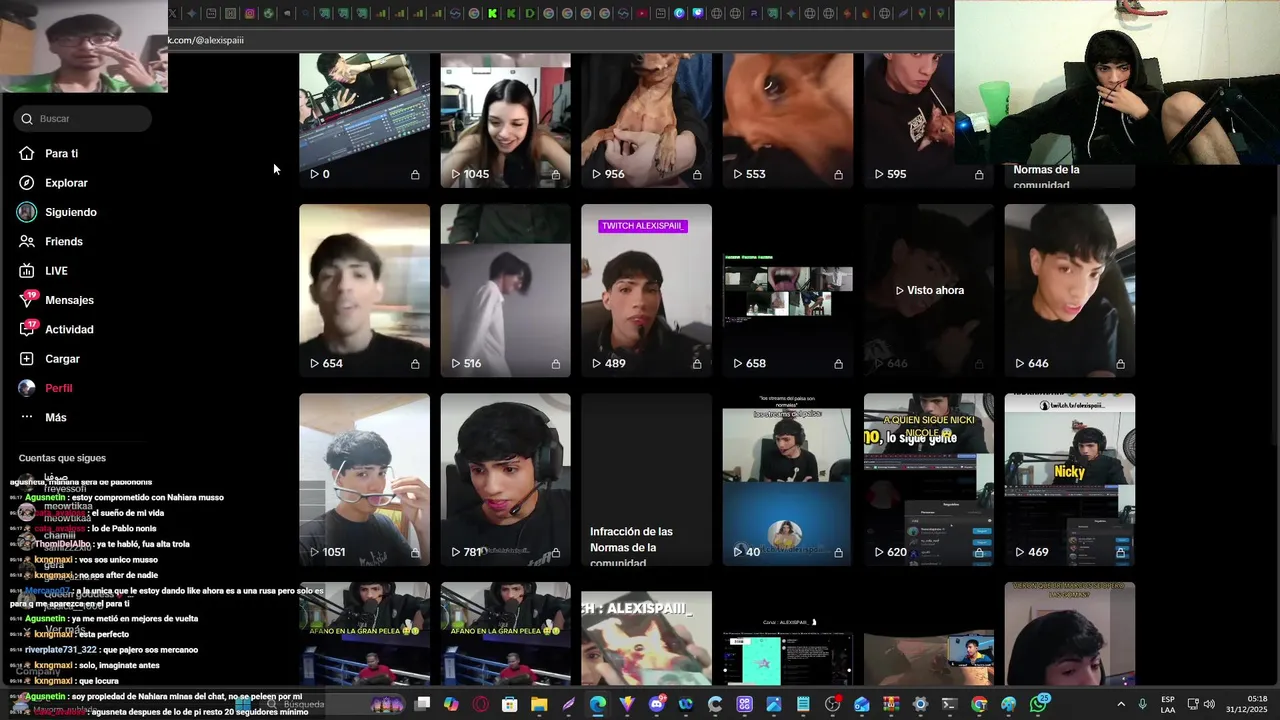1280x720 pixels.
Task: Click lock icon on 956-views video
Action: (697, 174)
